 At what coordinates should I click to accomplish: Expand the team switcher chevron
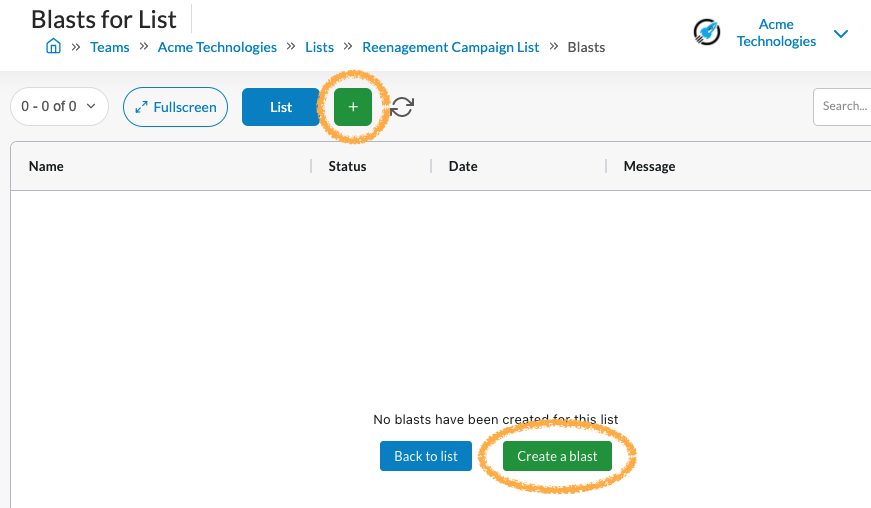coord(841,34)
